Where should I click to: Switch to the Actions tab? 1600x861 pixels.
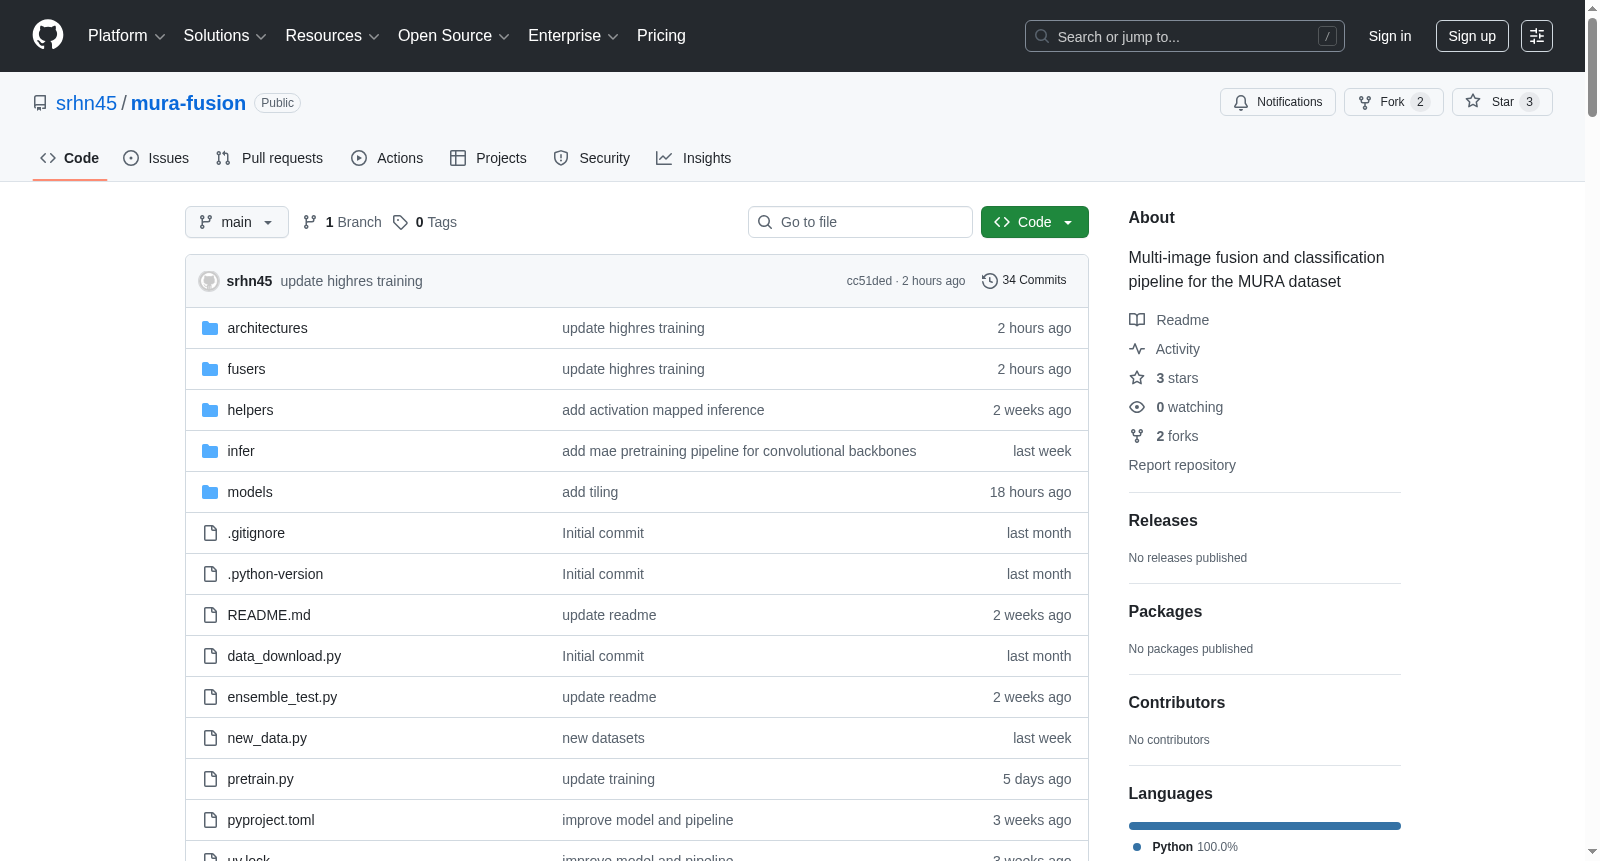click(x=387, y=158)
